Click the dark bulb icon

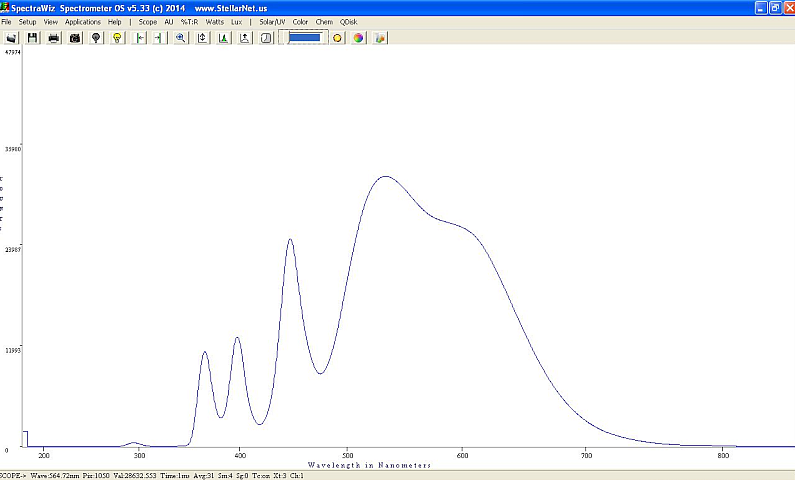click(x=96, y=38)
